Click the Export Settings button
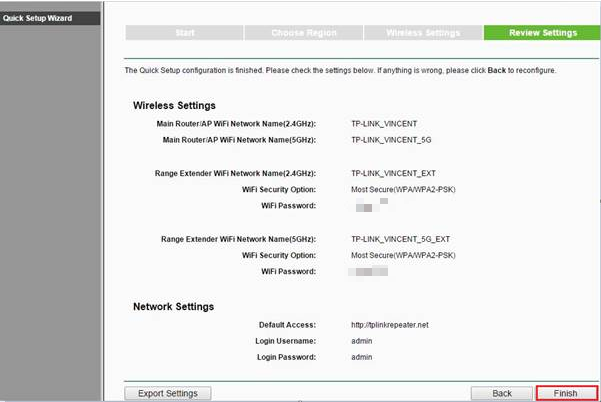Image resolution: width=601 pixels, height=402 pixels. (168, 393)
